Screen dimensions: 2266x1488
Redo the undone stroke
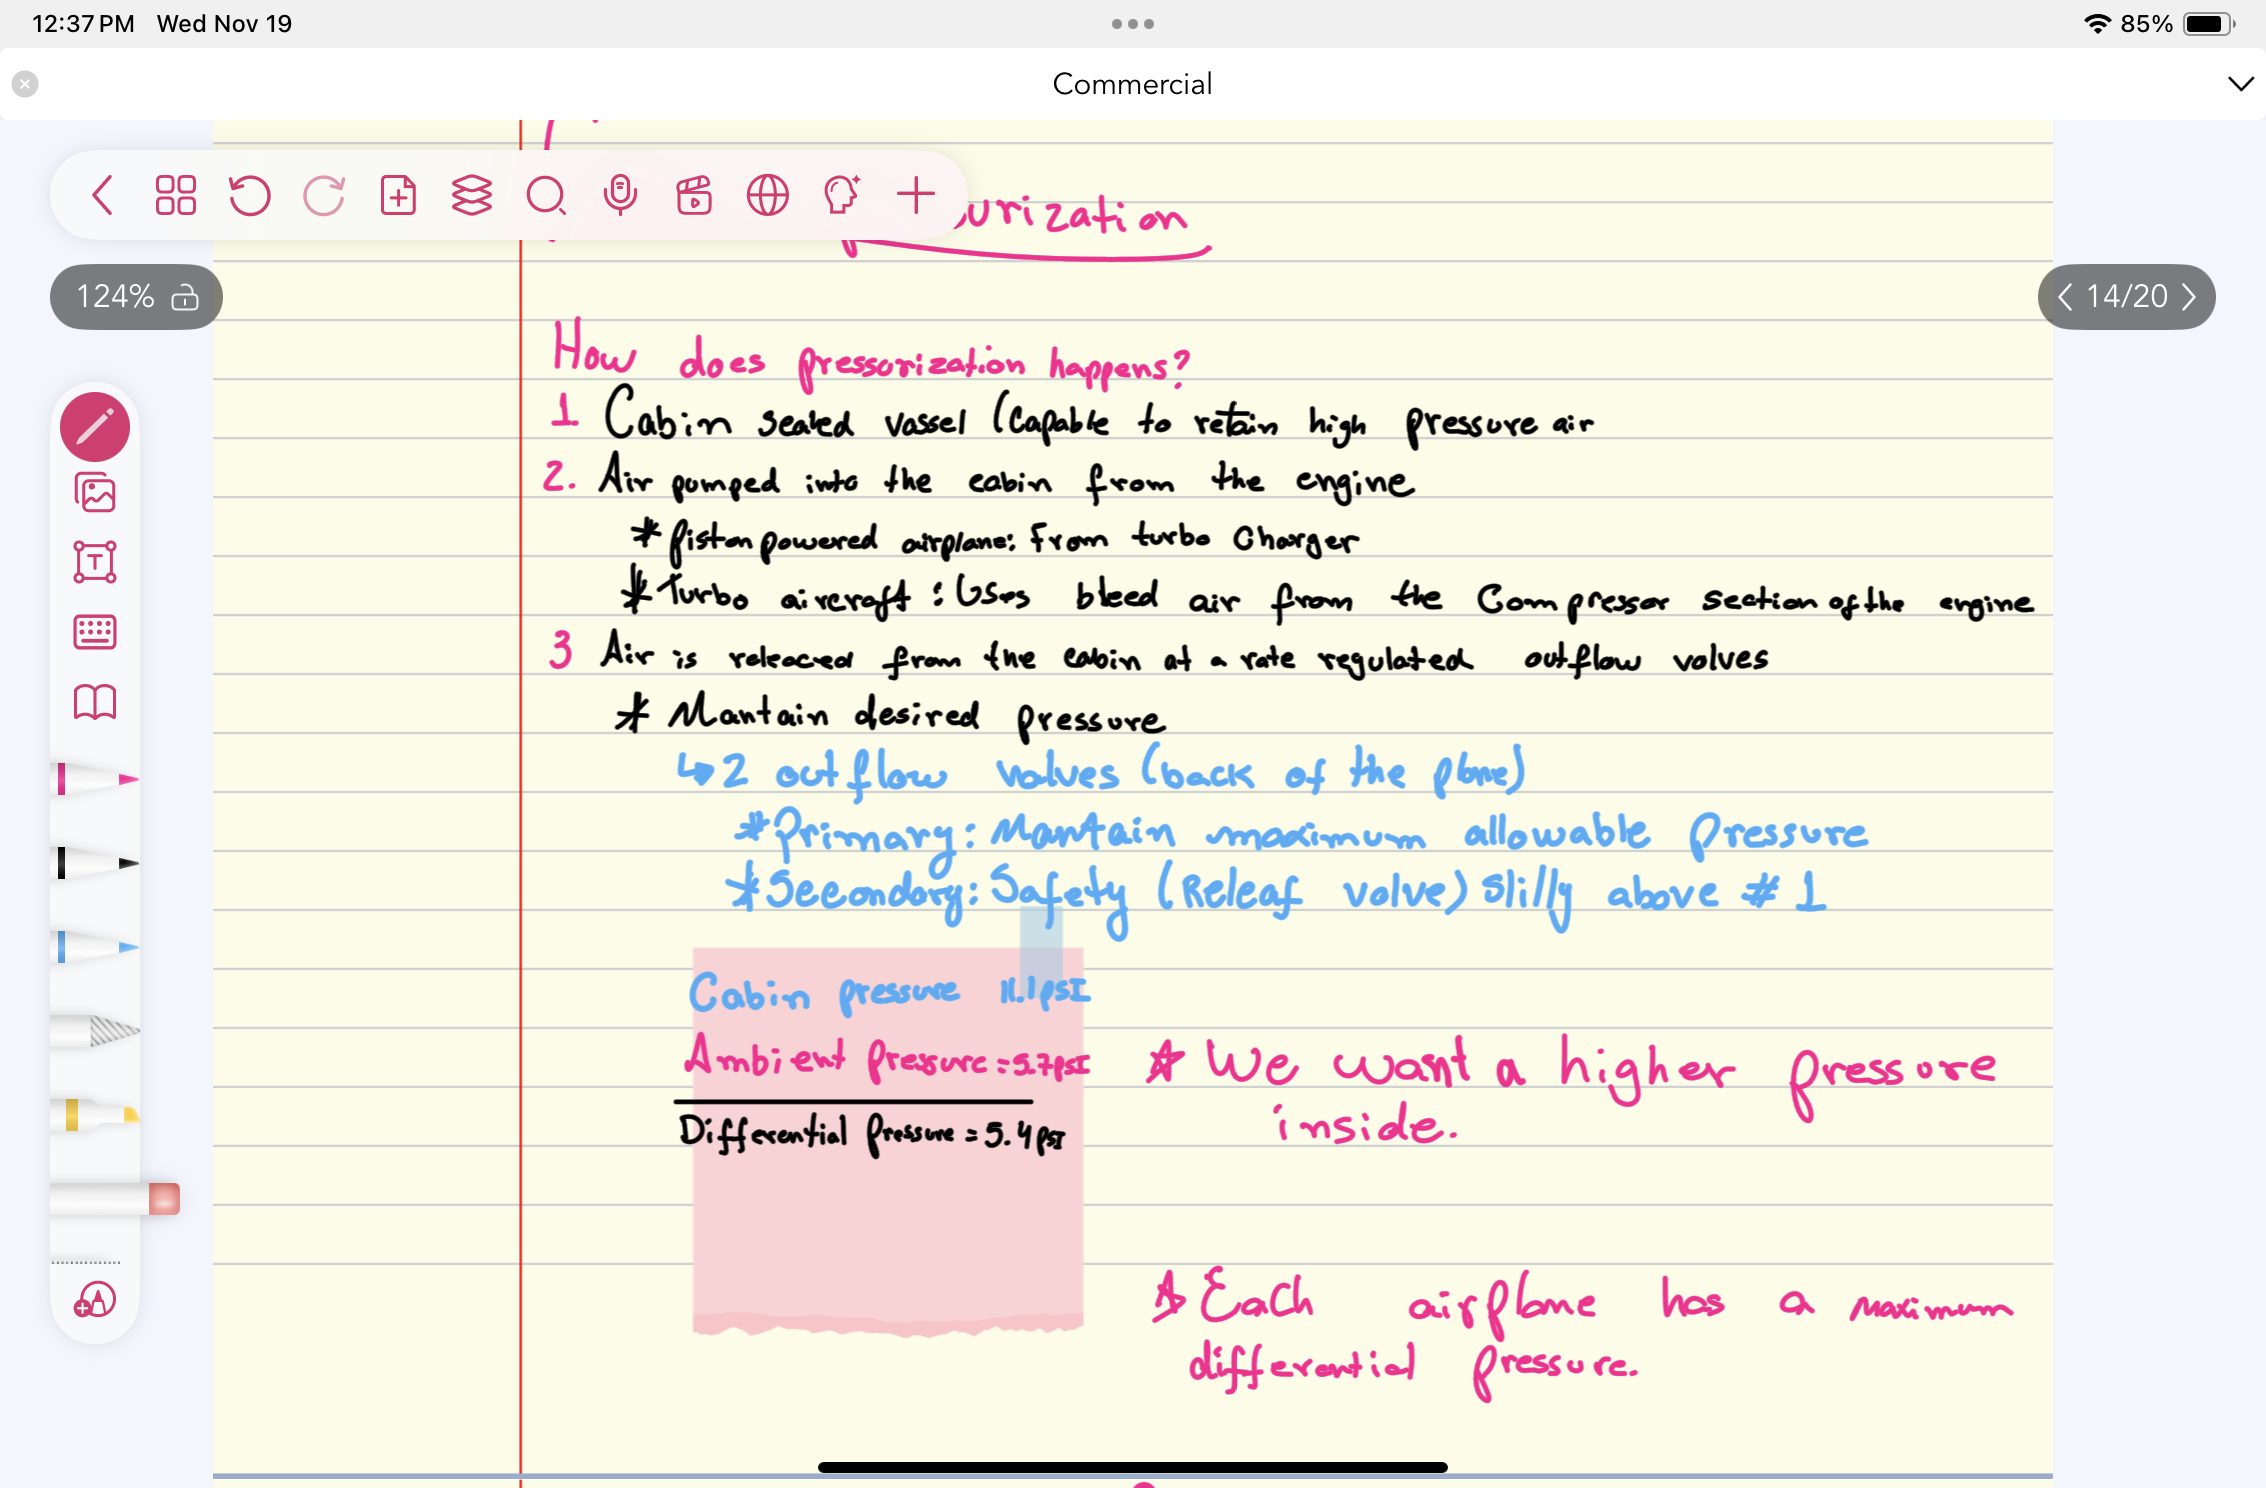pyautogui.click(x=324, y=196)
